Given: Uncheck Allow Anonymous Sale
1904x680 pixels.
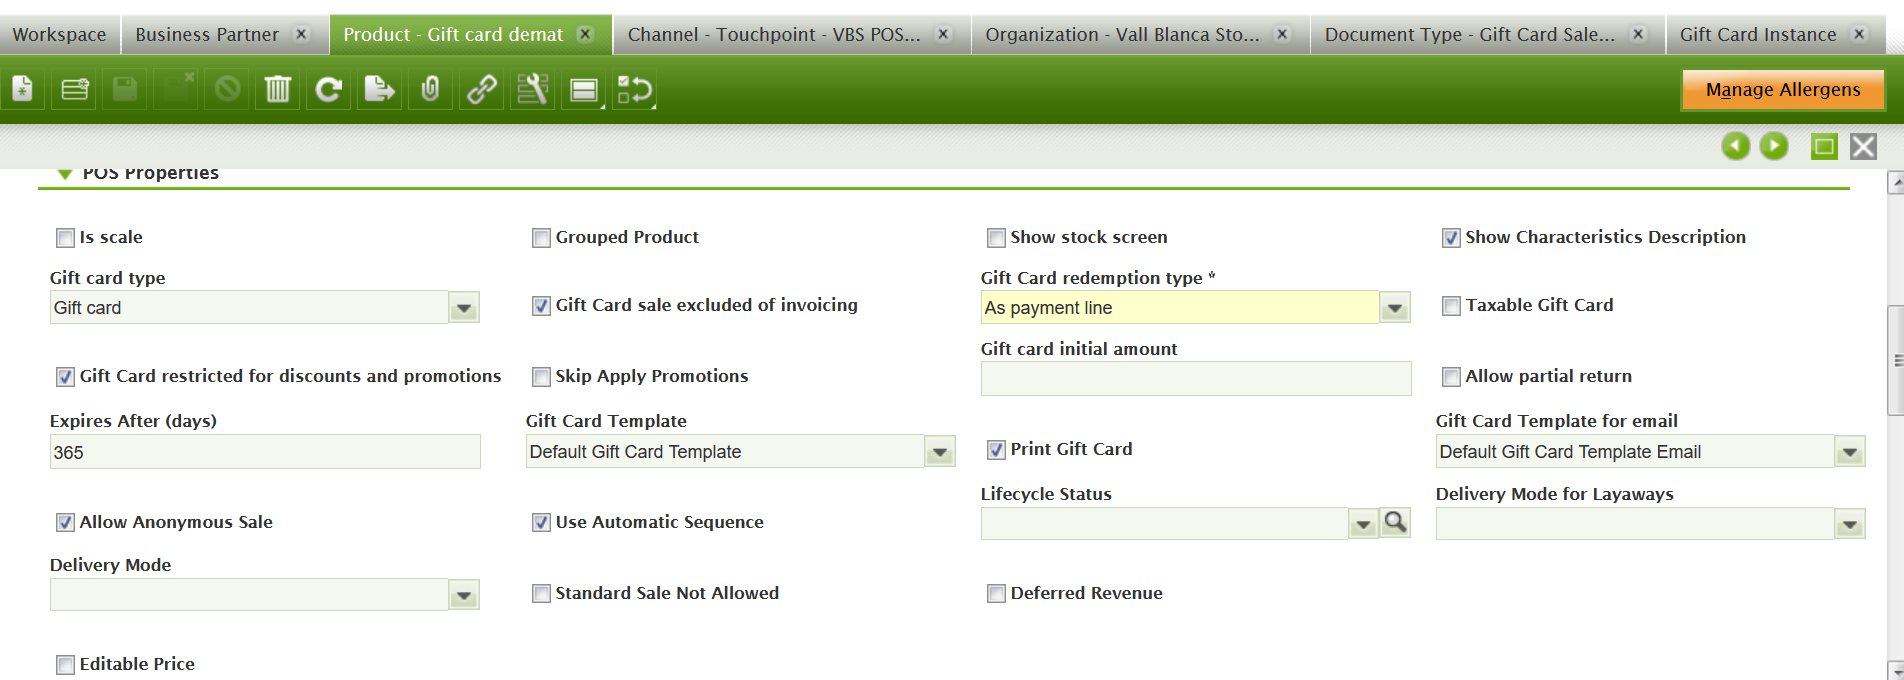Looking at the screenshot, I should [66, 522].
